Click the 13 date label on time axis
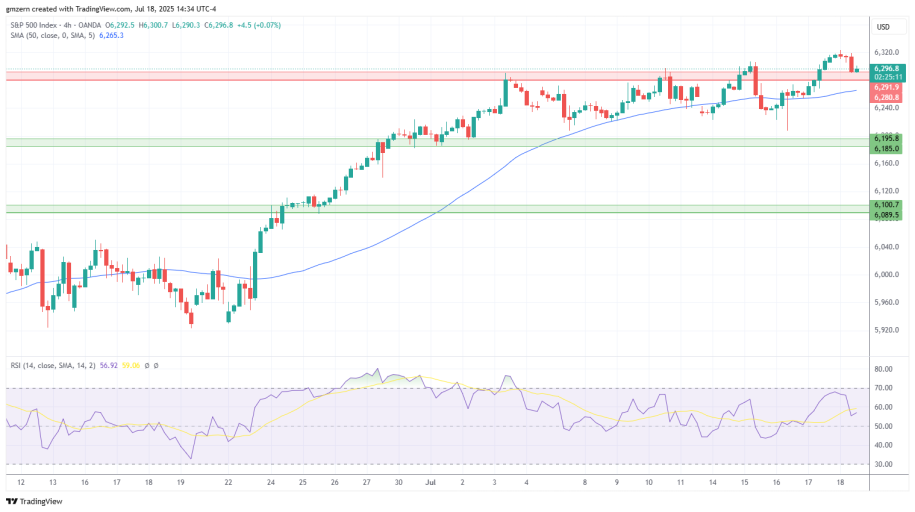The height and width of the screenshot is (512, 915). click(53, 482)
